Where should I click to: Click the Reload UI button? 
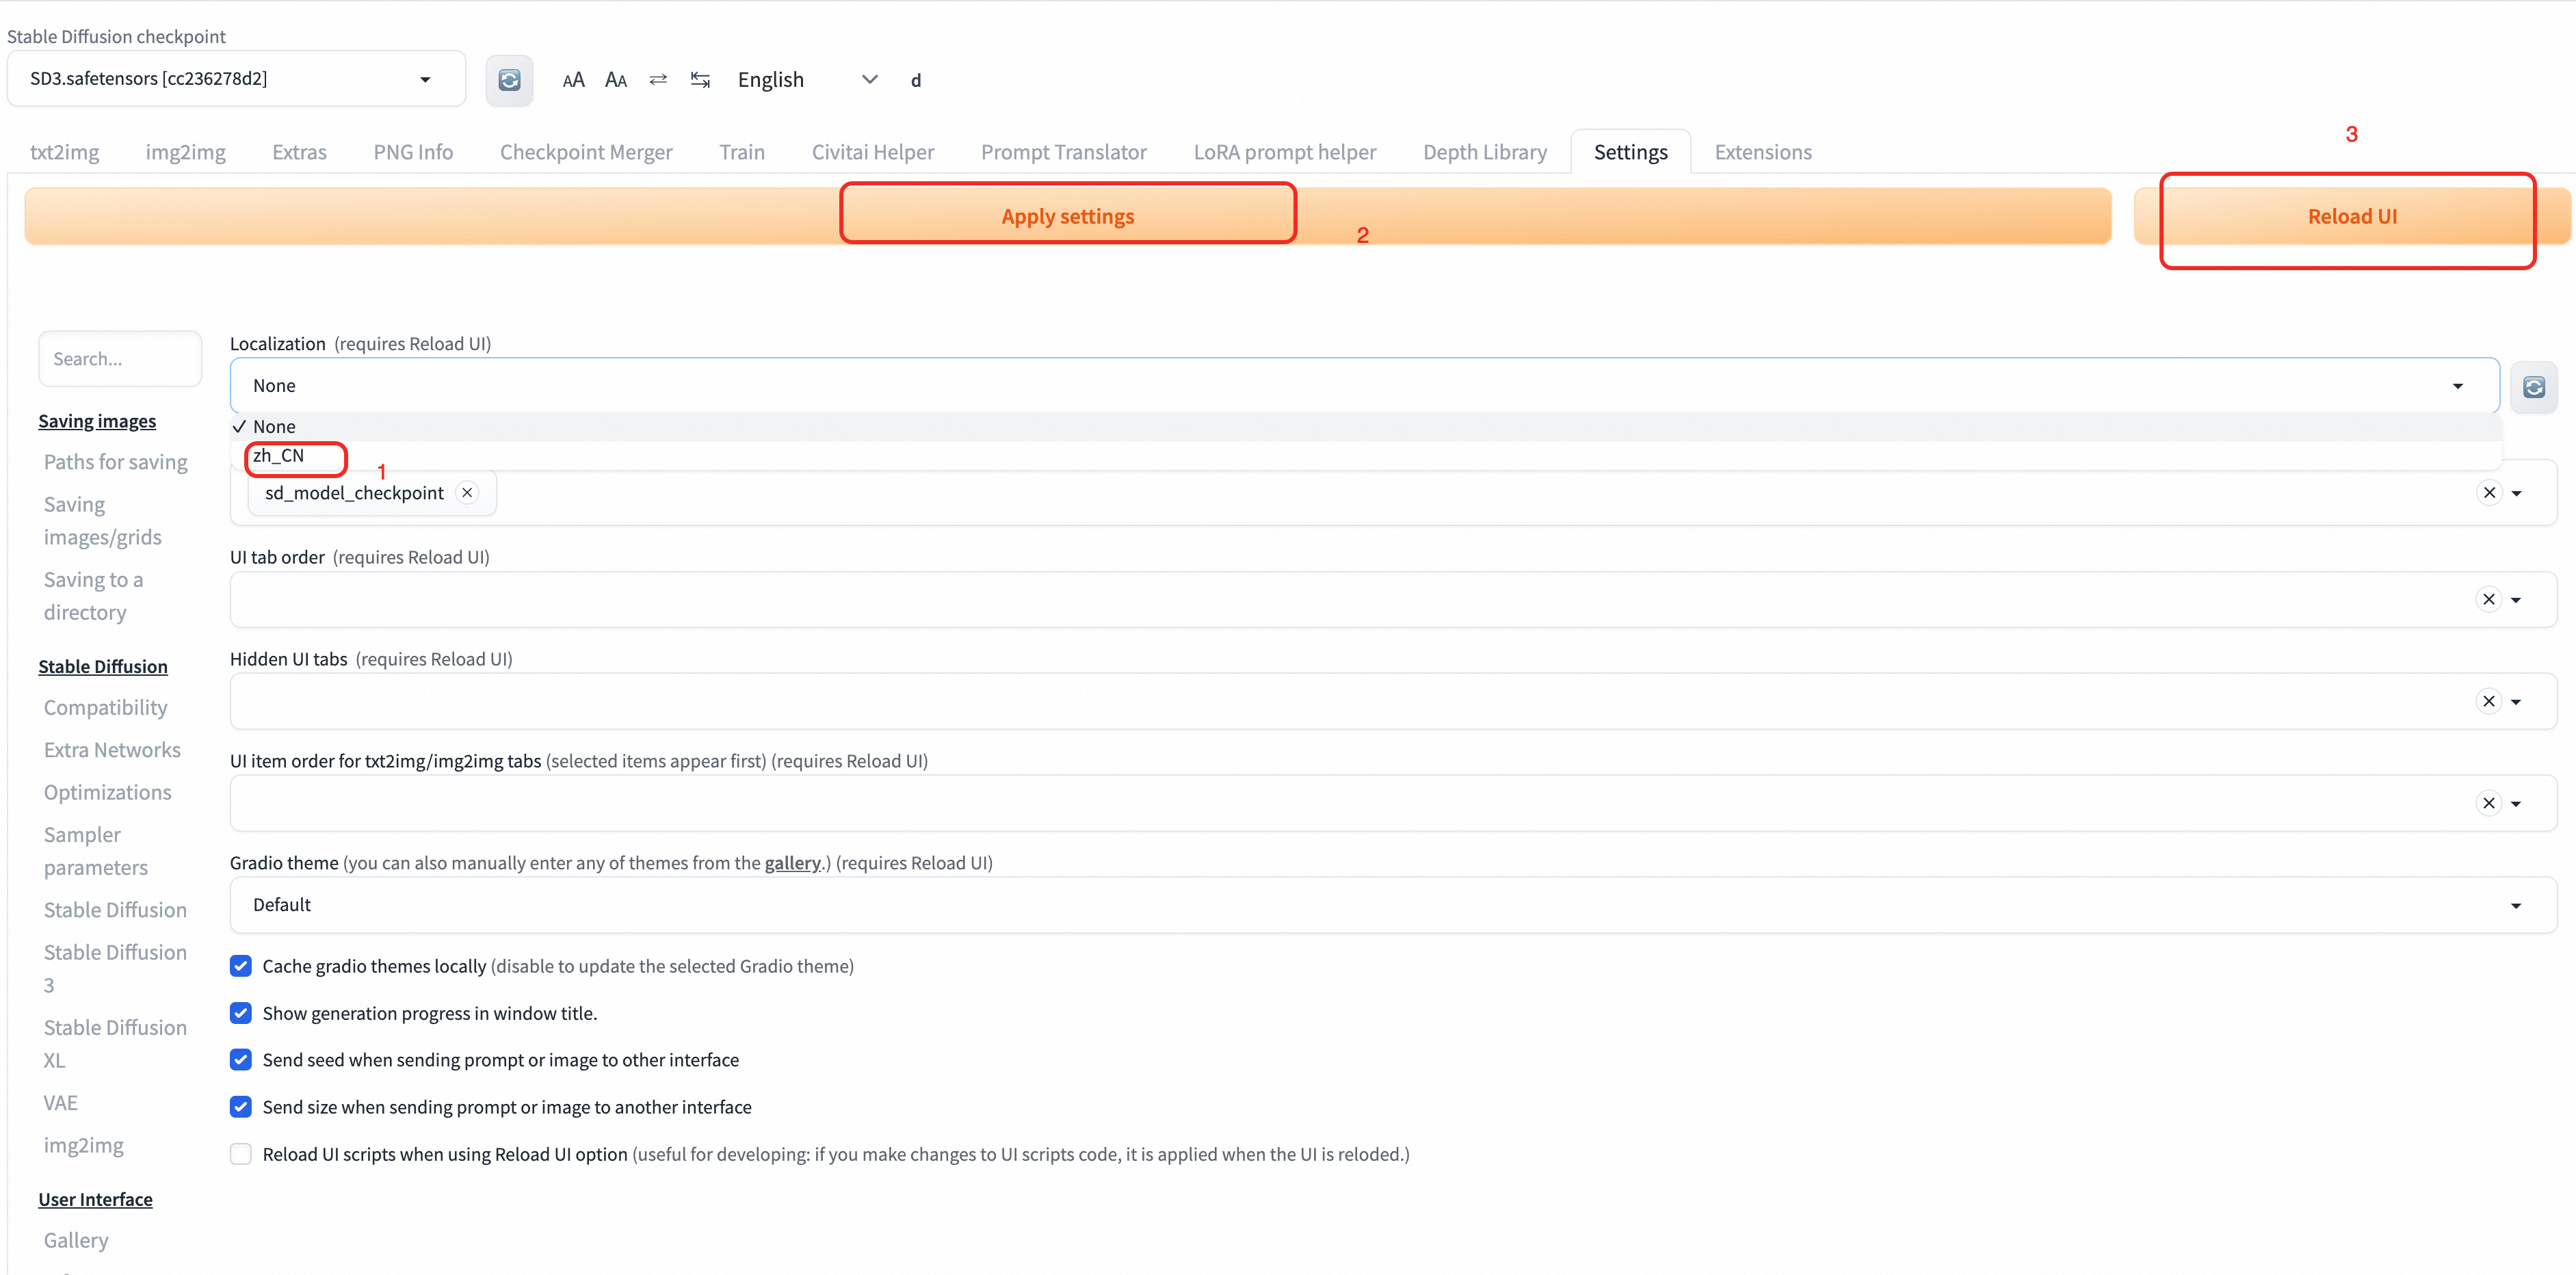(2352, 216)
